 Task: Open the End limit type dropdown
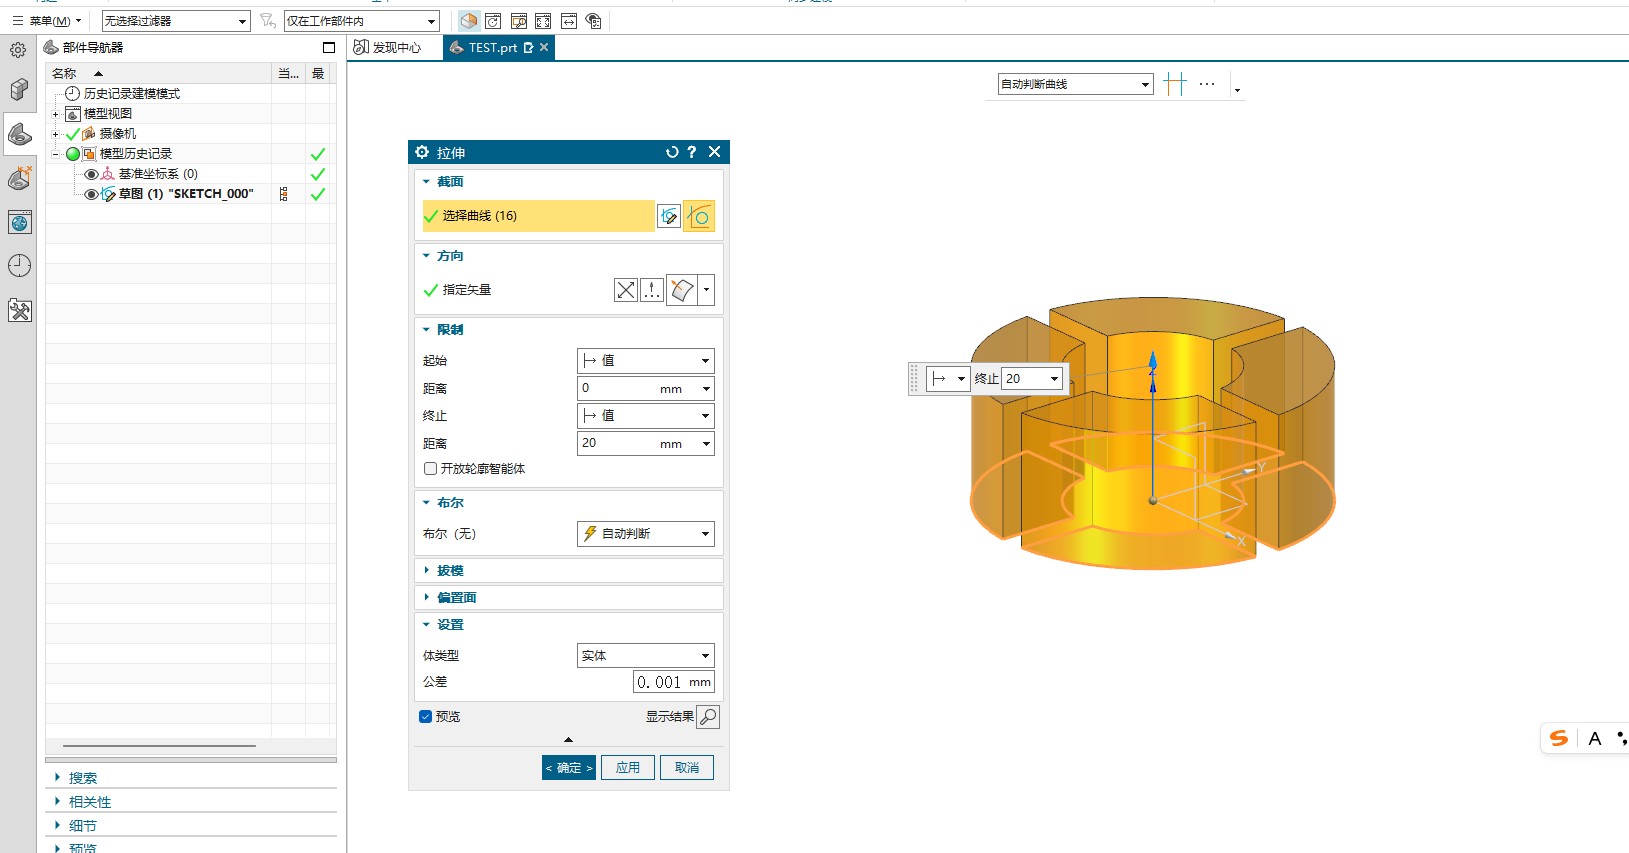(x=646, y=416)
